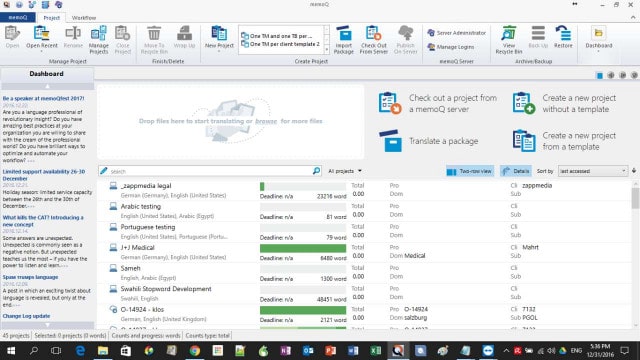The width and height of the screenshot is (640, 360).
Task: Select the Sameh project
Action: [x=130, y=268]
